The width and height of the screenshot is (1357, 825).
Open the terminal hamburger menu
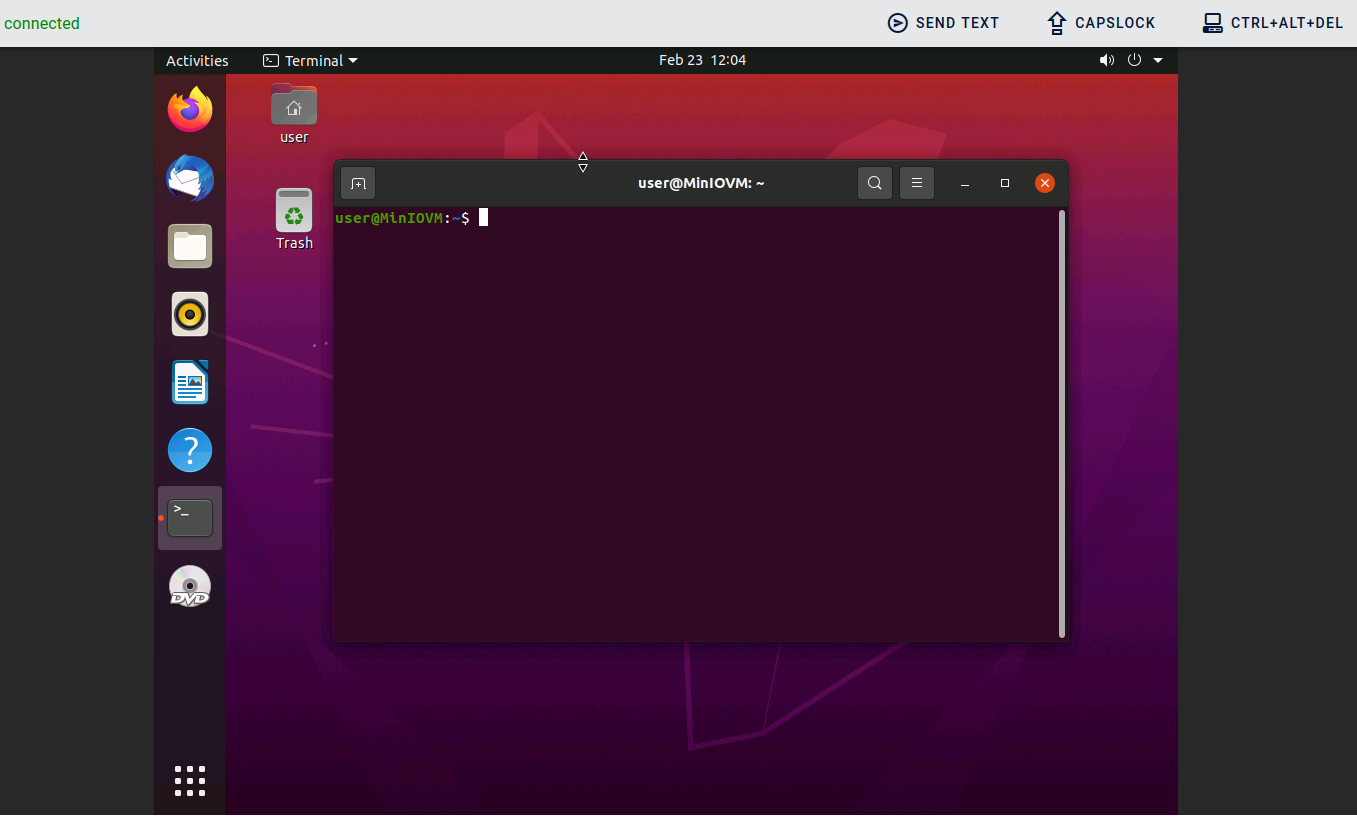coord(916,183)
